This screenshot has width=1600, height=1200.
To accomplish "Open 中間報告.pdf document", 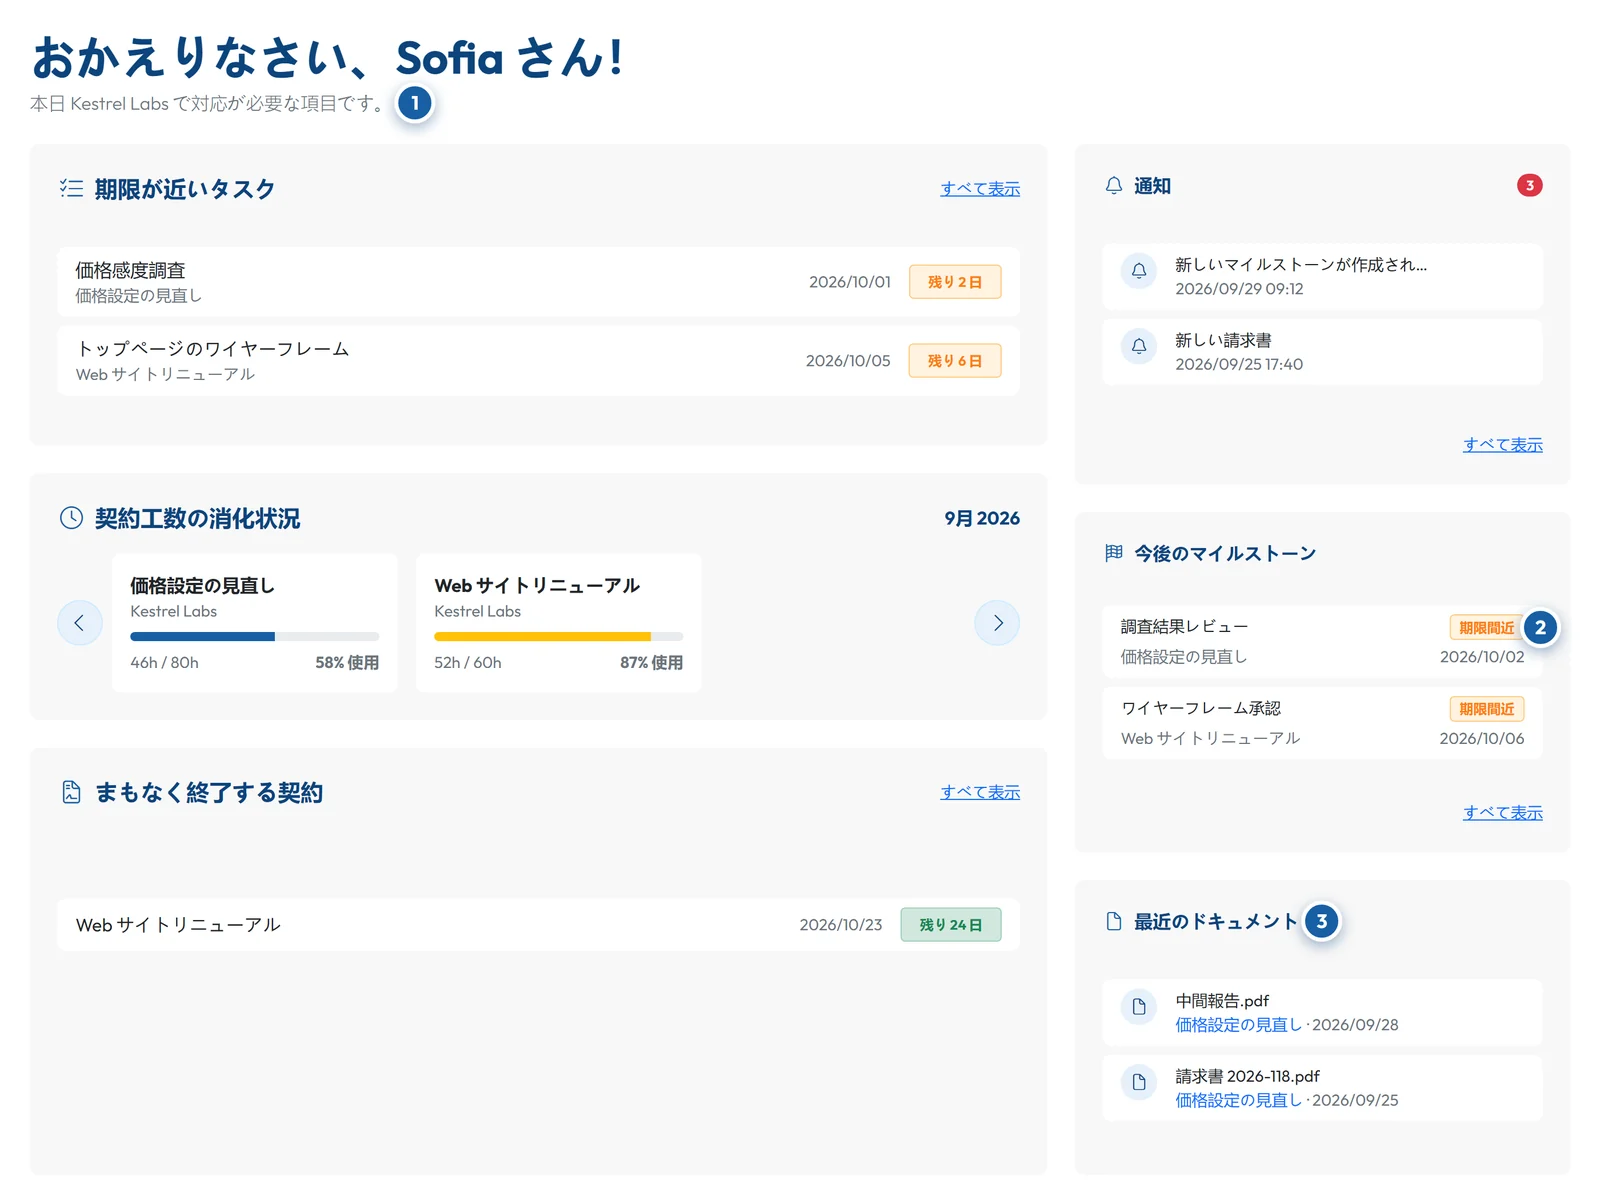I will 1322,1012.
